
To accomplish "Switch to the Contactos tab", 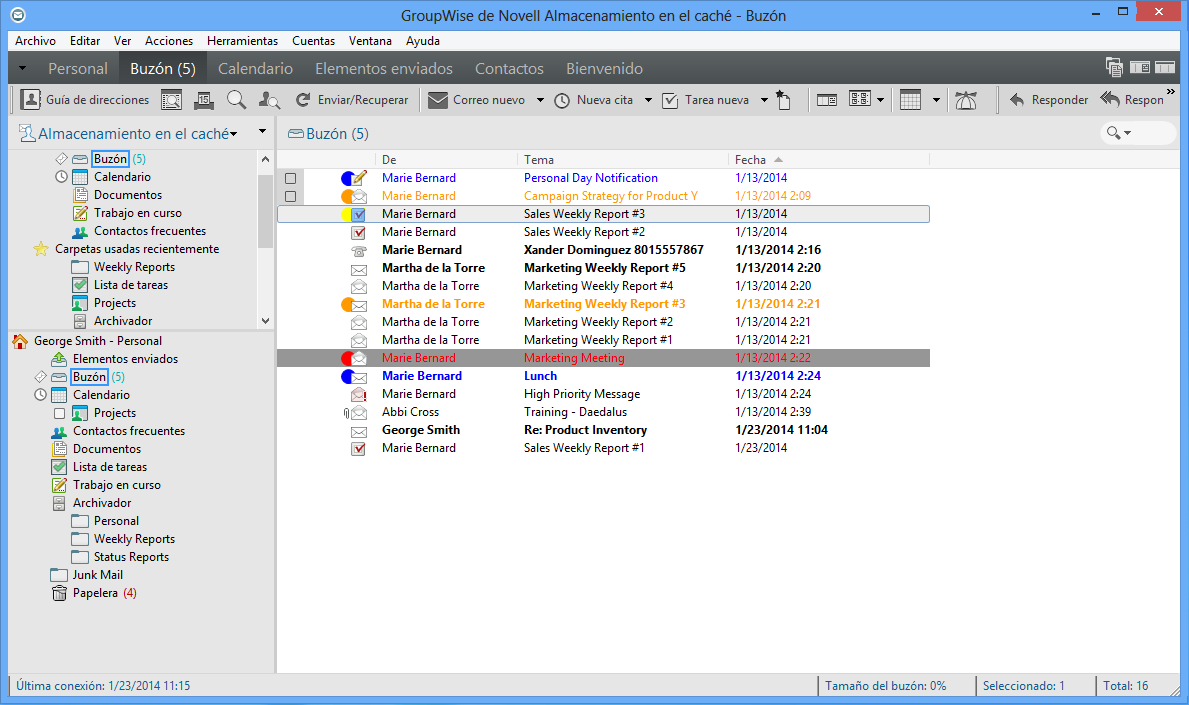I will (x=510, y=68).
